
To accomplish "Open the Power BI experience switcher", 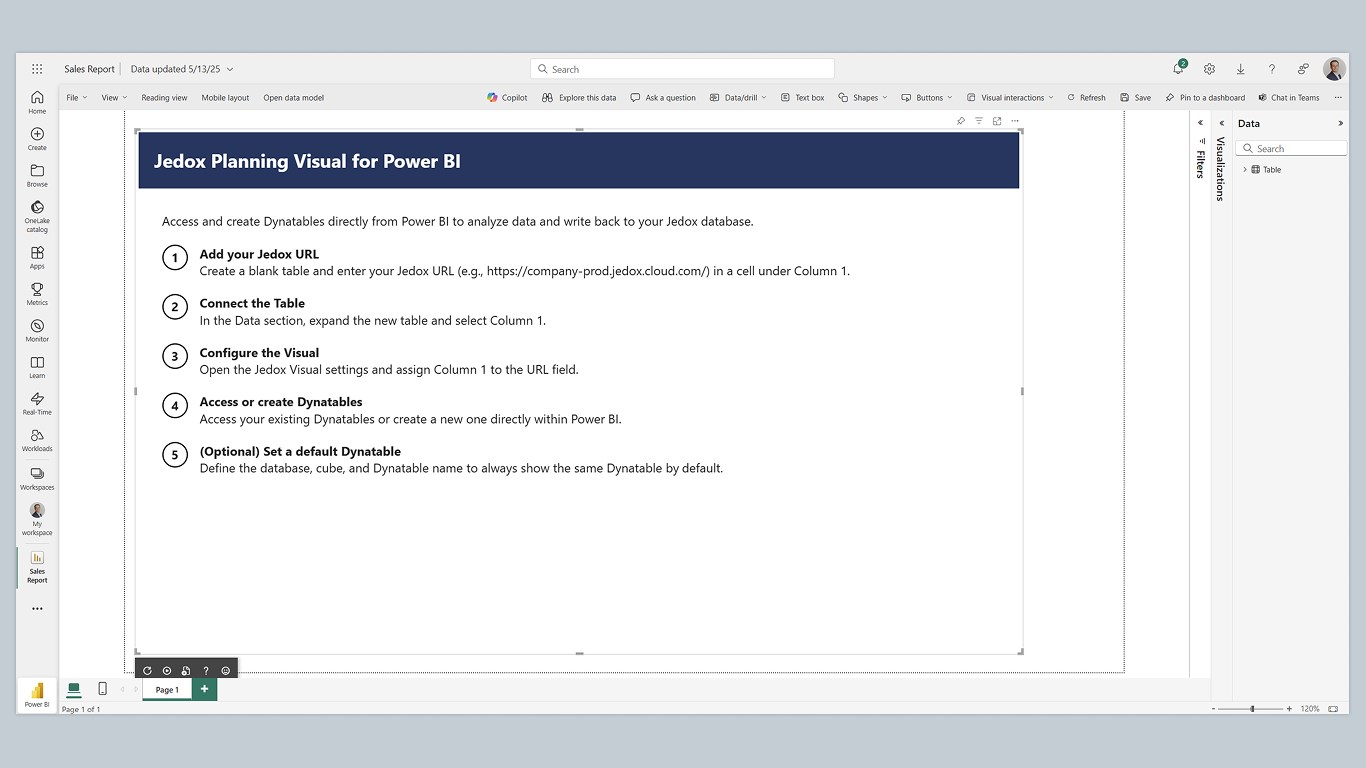I will click(37, 694).
